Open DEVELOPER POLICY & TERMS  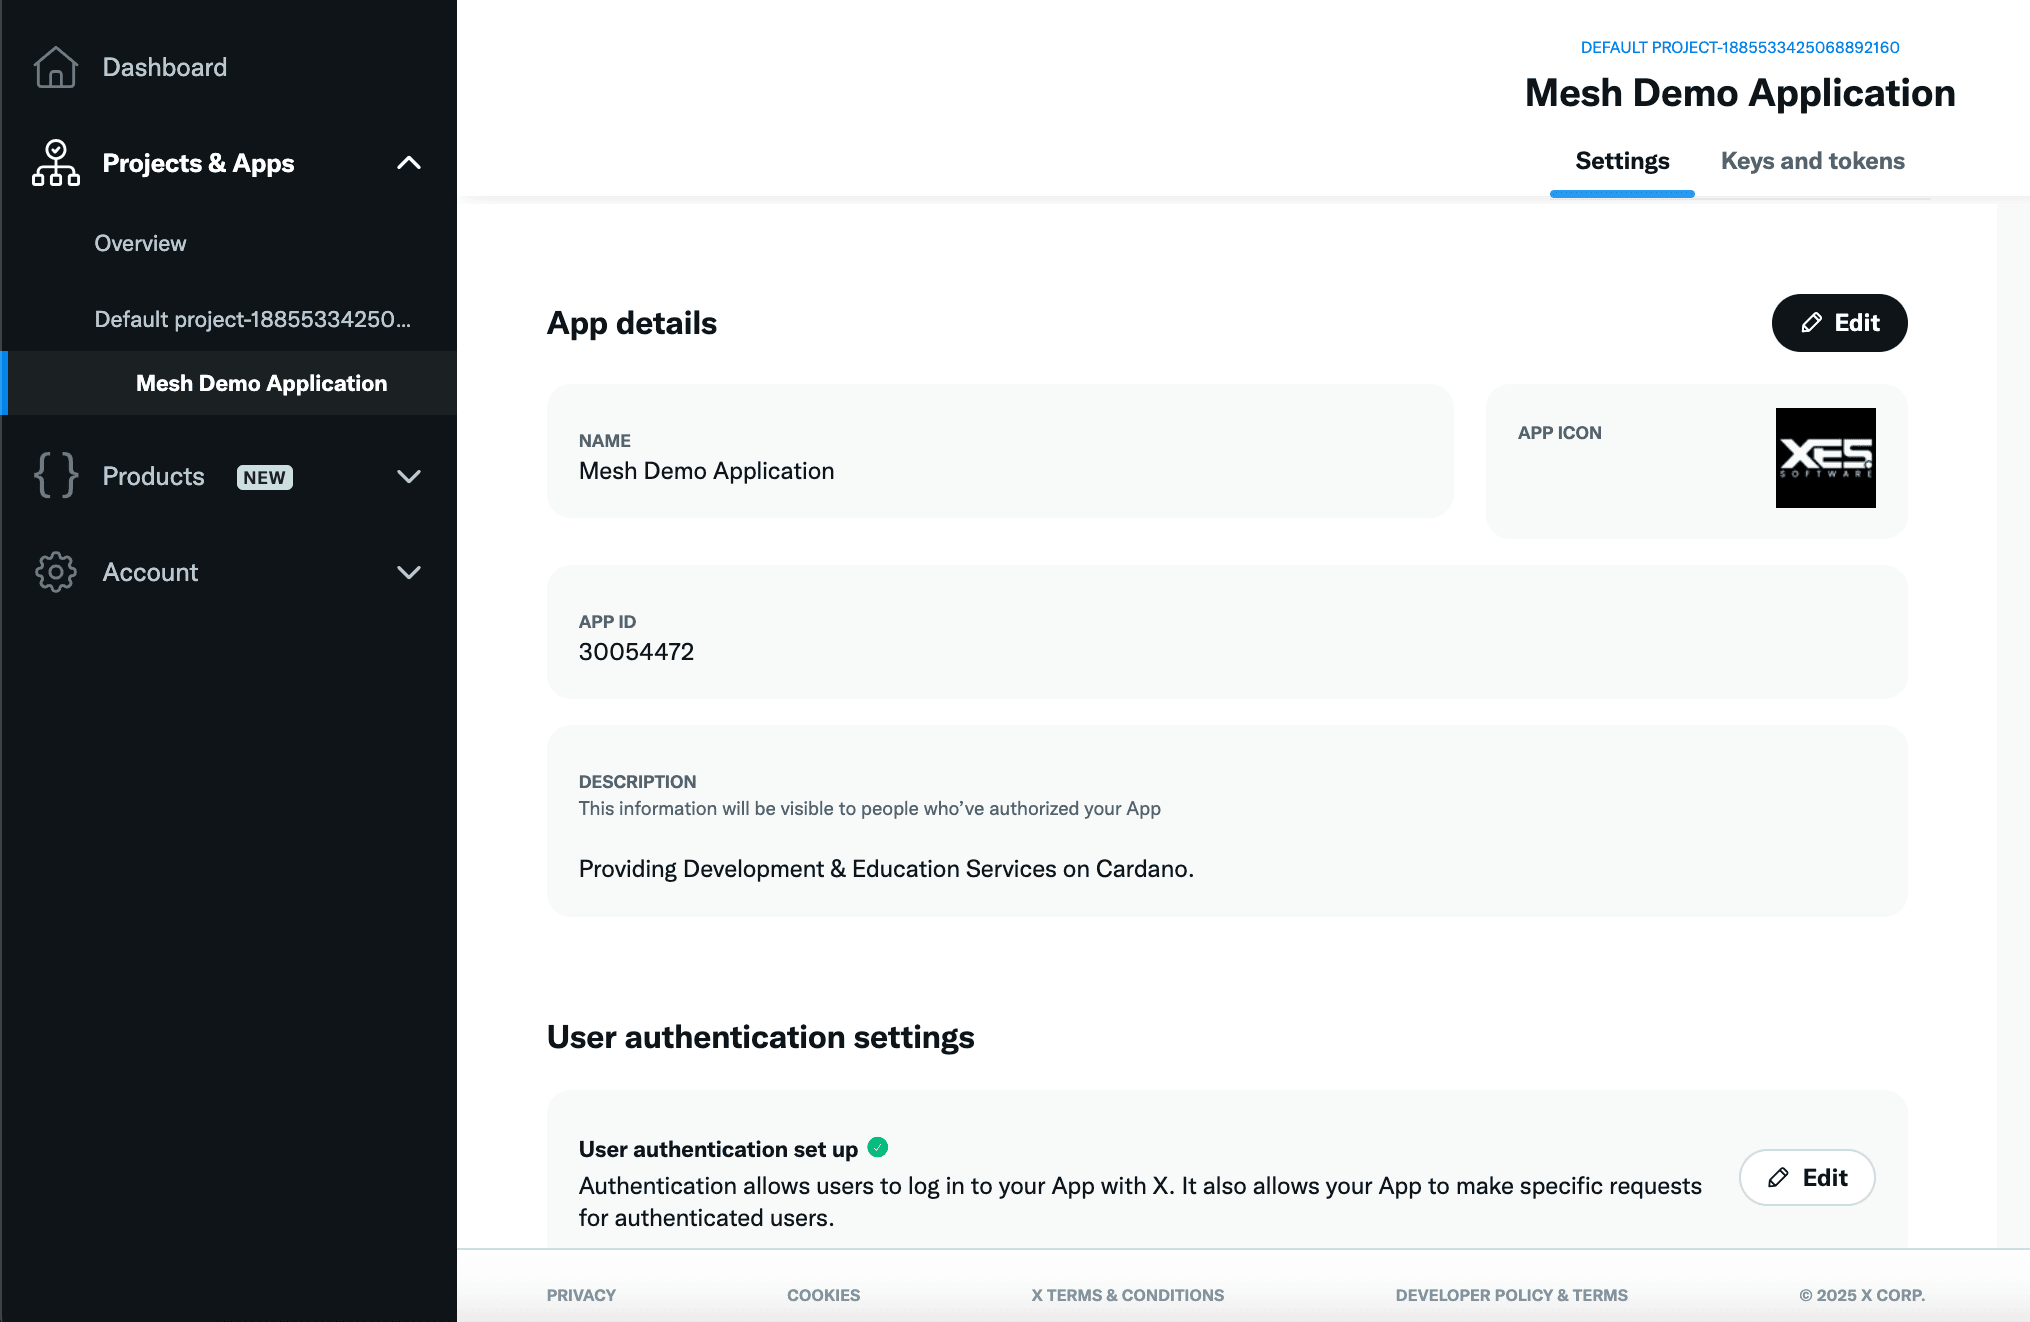click(x=1510, y=1294)
